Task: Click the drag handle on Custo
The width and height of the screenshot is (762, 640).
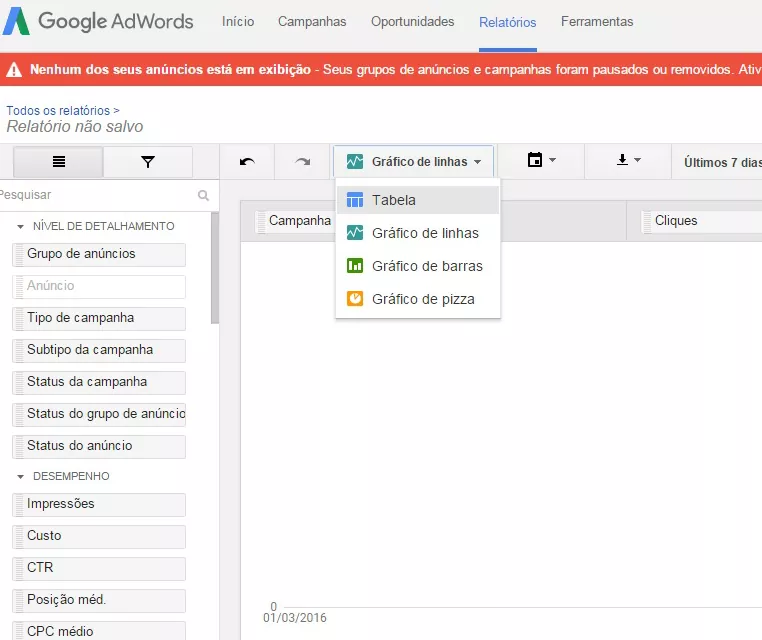Action: click(19, 537)
